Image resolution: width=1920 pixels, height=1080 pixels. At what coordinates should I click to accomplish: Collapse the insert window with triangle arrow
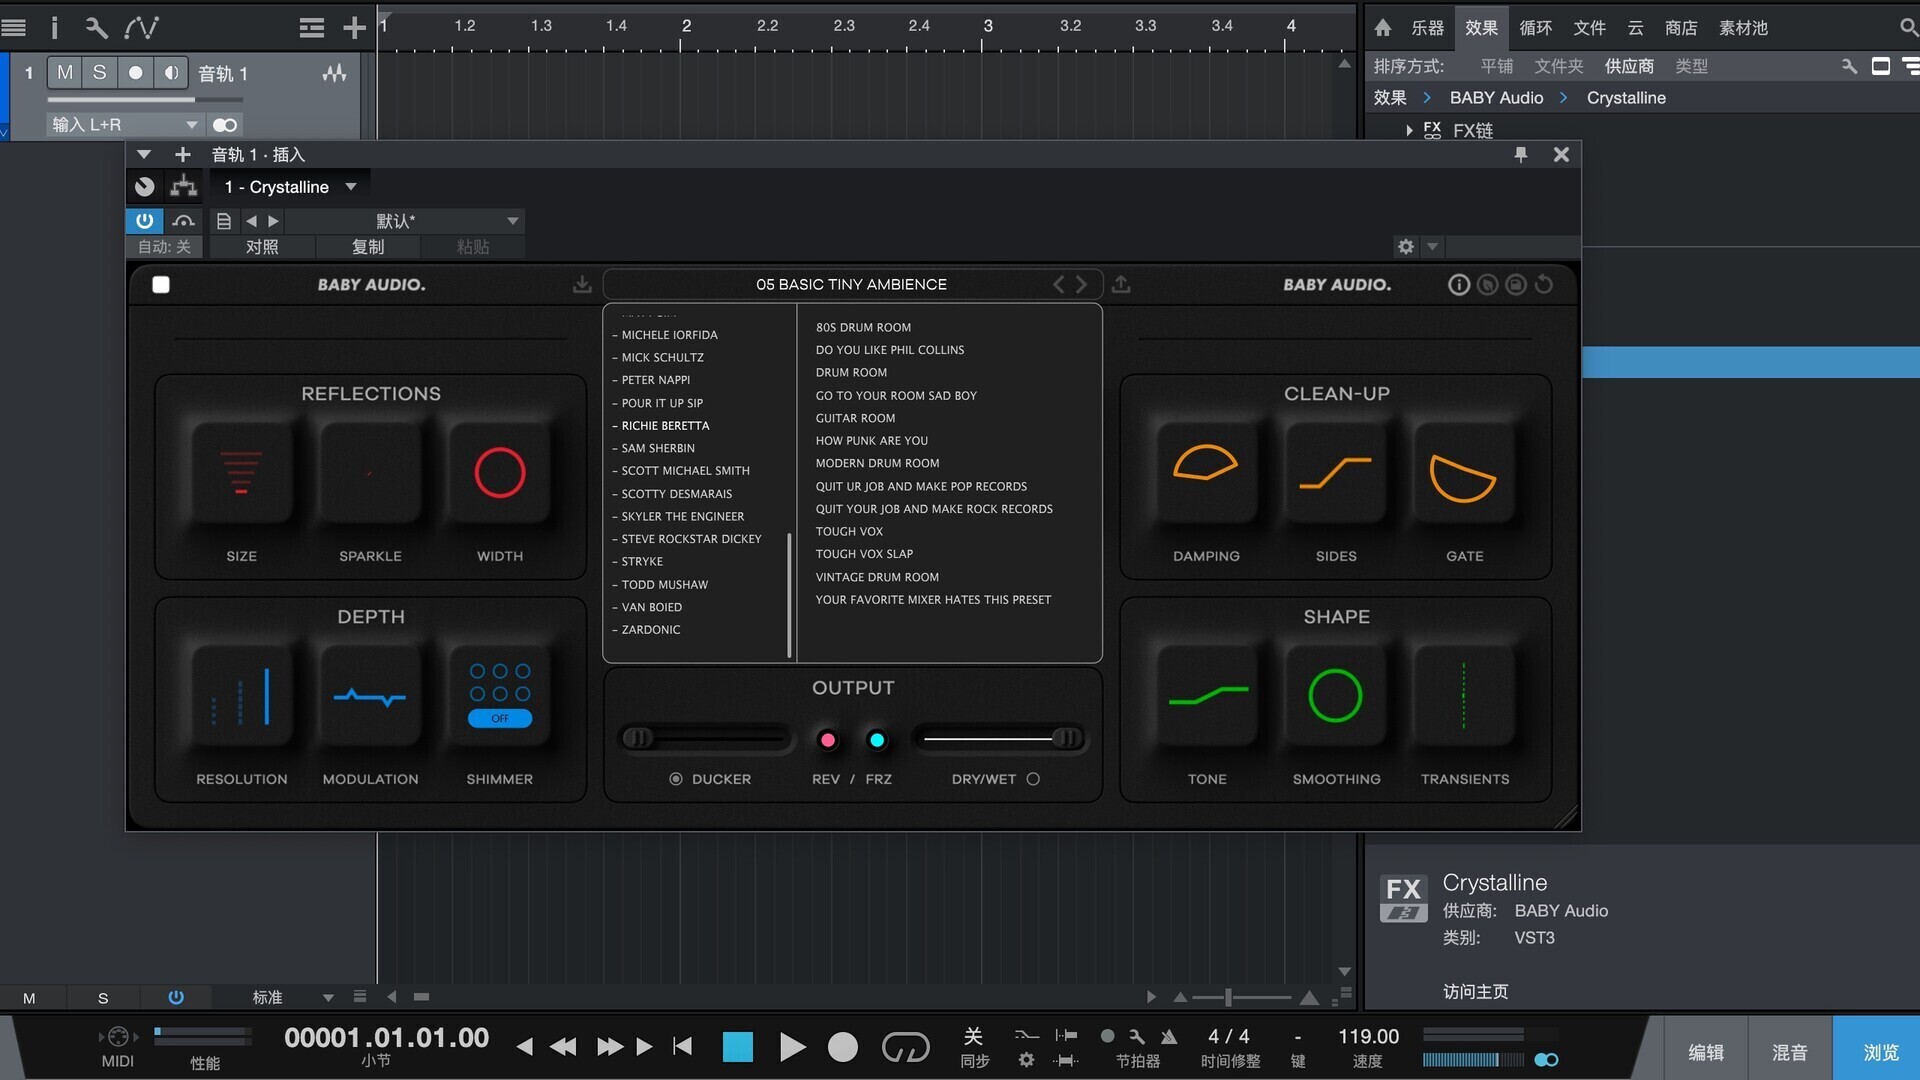coord(143,154)
